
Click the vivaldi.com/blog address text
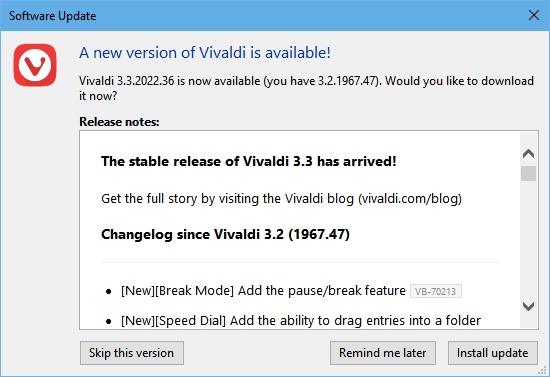(x=410, y=198)
